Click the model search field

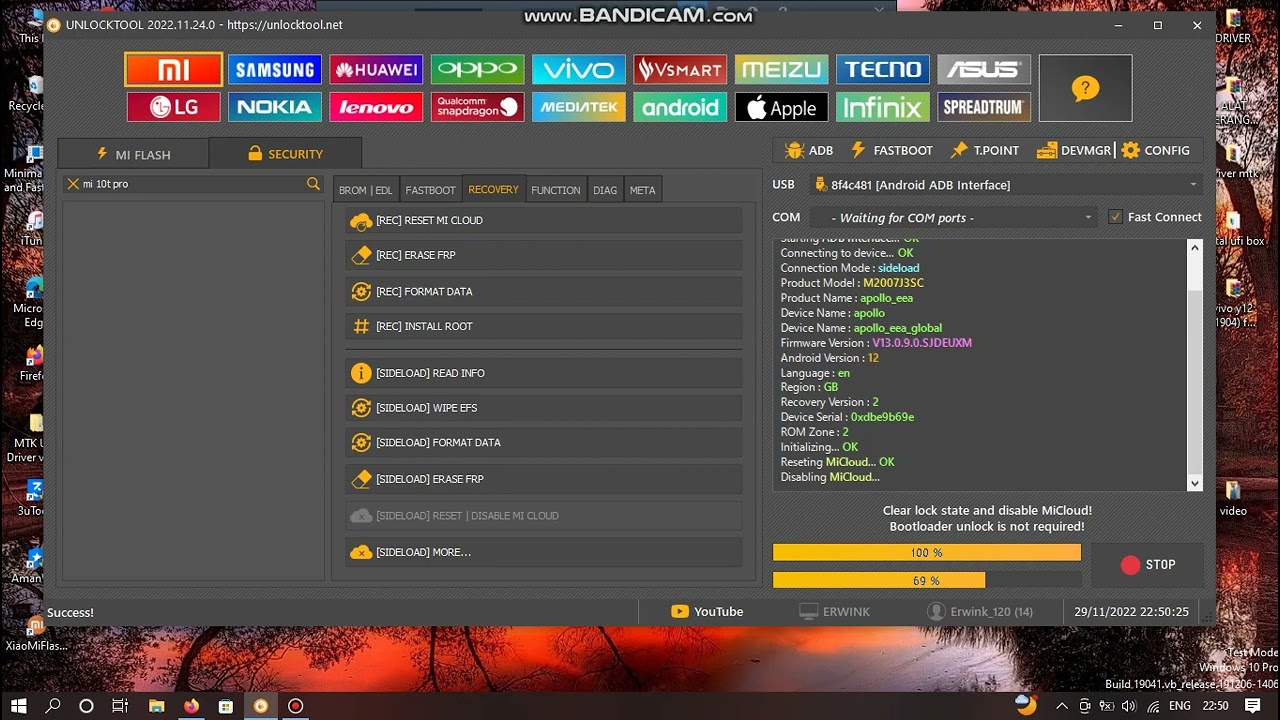pyautogui.click(x=194, y=184)
